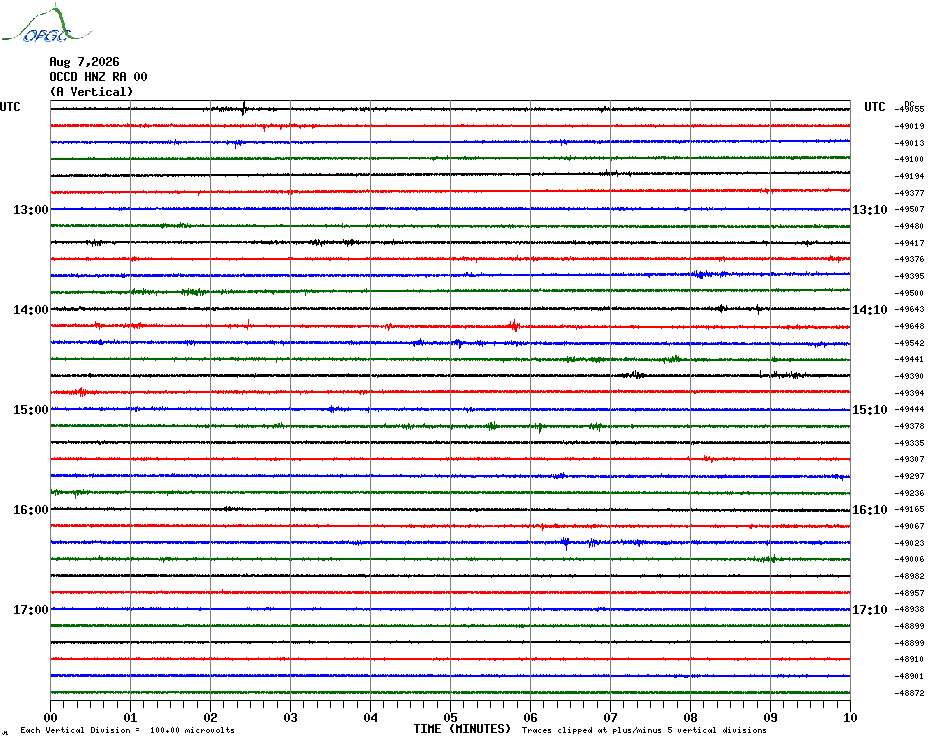Click the DC offset value '-49395'
930x744 pixels.
(x=909, y=276)
